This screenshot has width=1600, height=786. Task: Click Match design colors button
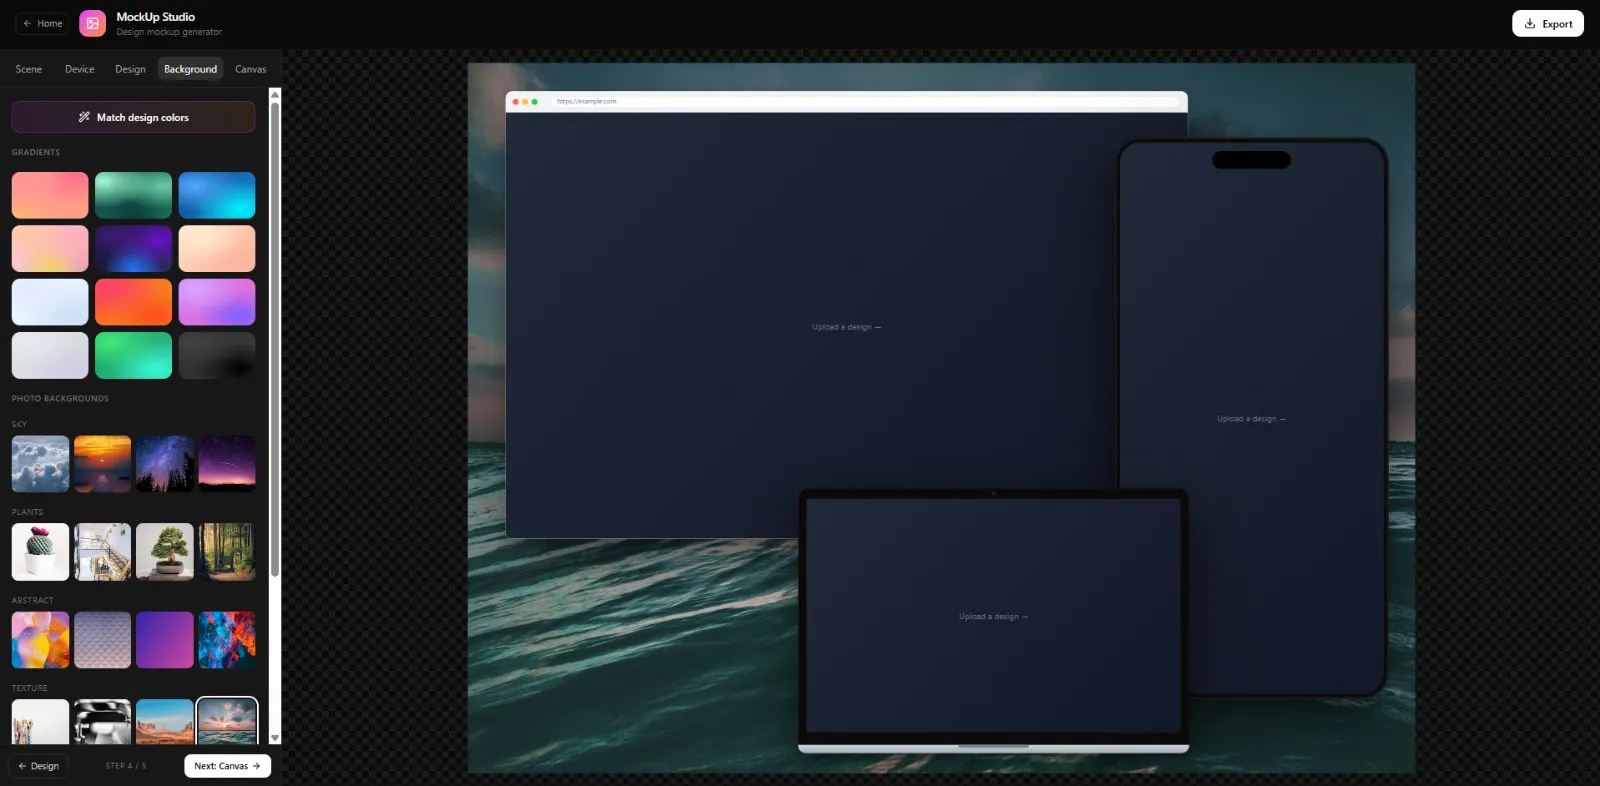(x=133, y=117)
